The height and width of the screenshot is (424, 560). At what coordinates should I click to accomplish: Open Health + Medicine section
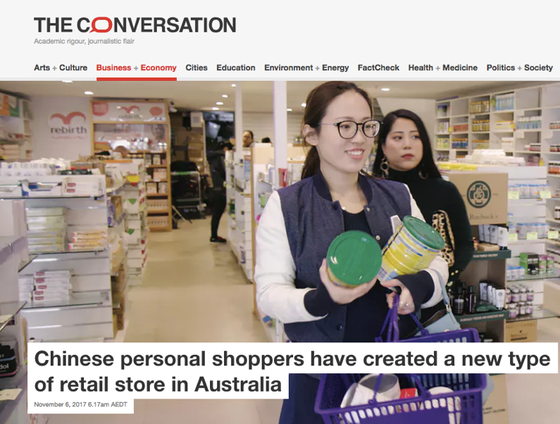443,68
